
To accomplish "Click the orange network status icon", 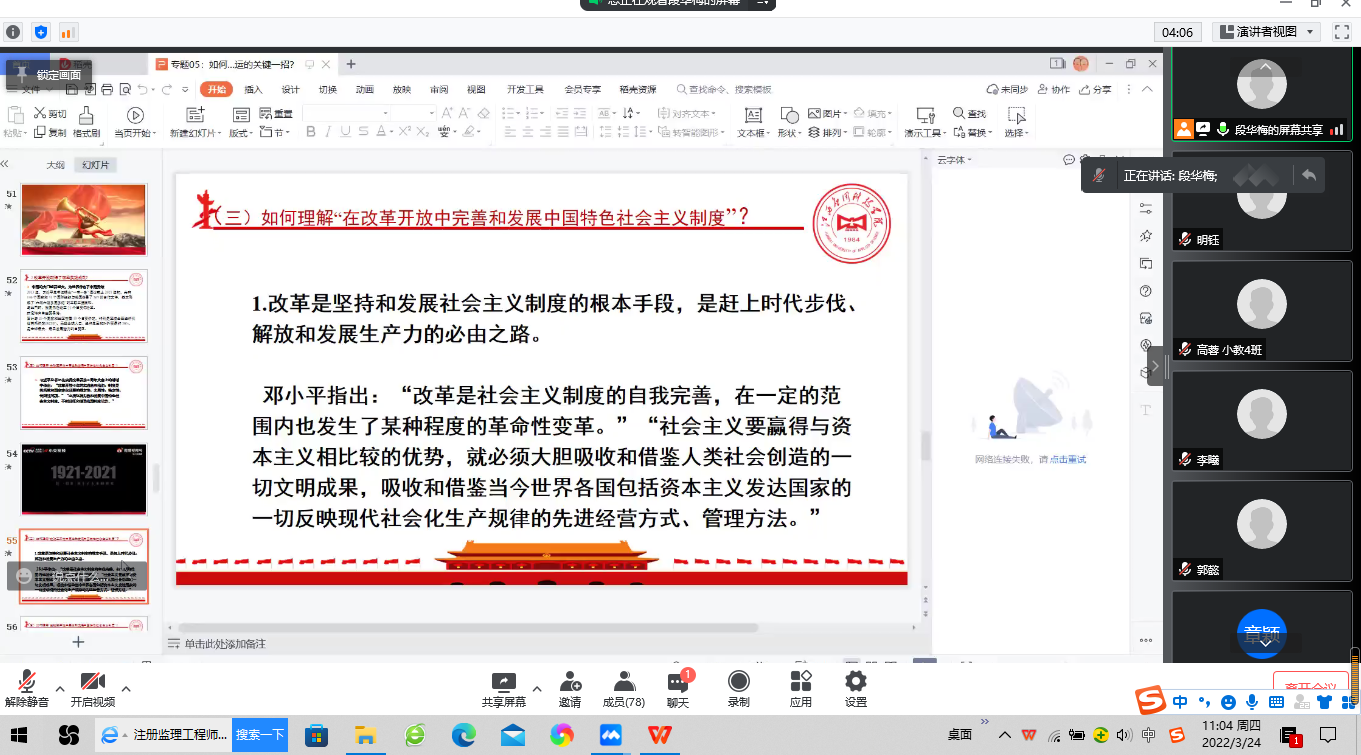I will (68, 32).
